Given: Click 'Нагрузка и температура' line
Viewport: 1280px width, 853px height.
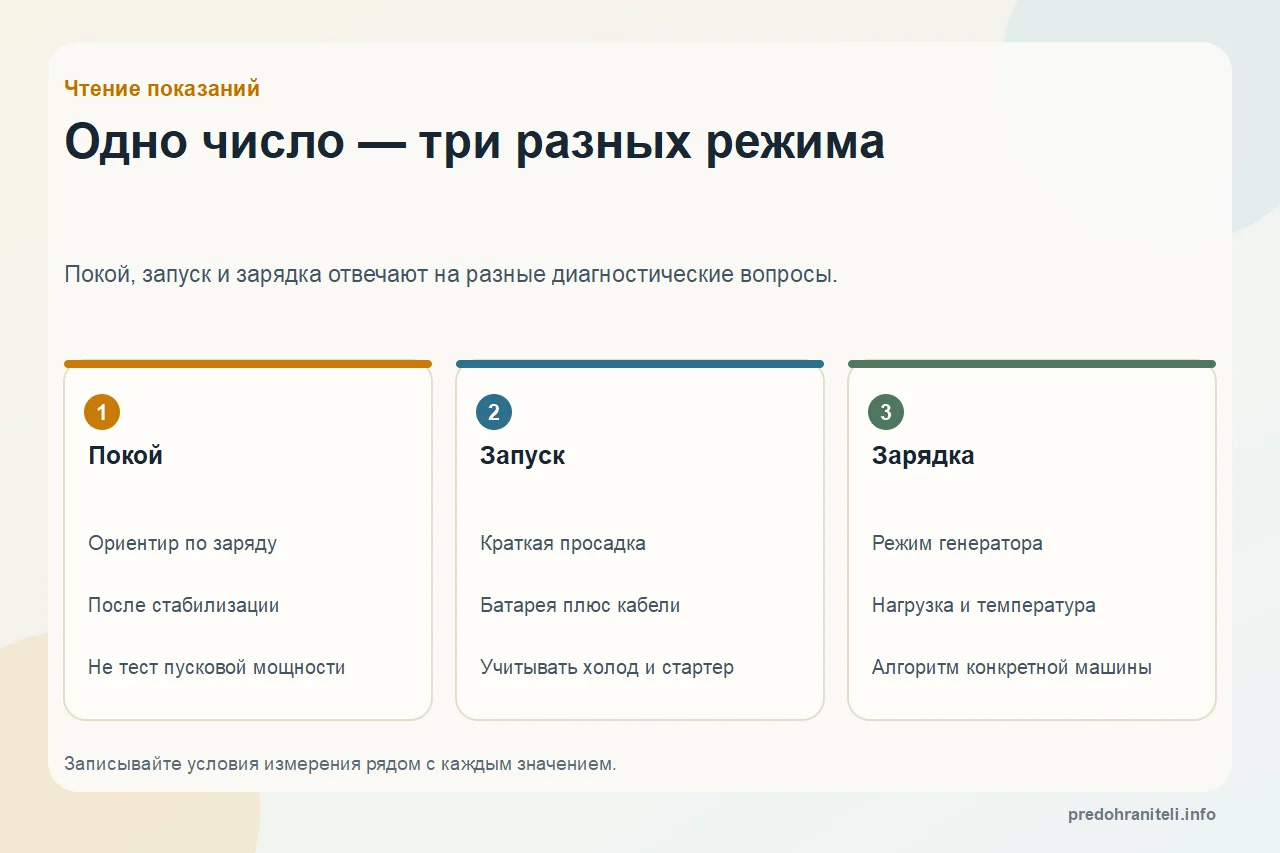Looking at the screenshot, I should pos(983,606).
